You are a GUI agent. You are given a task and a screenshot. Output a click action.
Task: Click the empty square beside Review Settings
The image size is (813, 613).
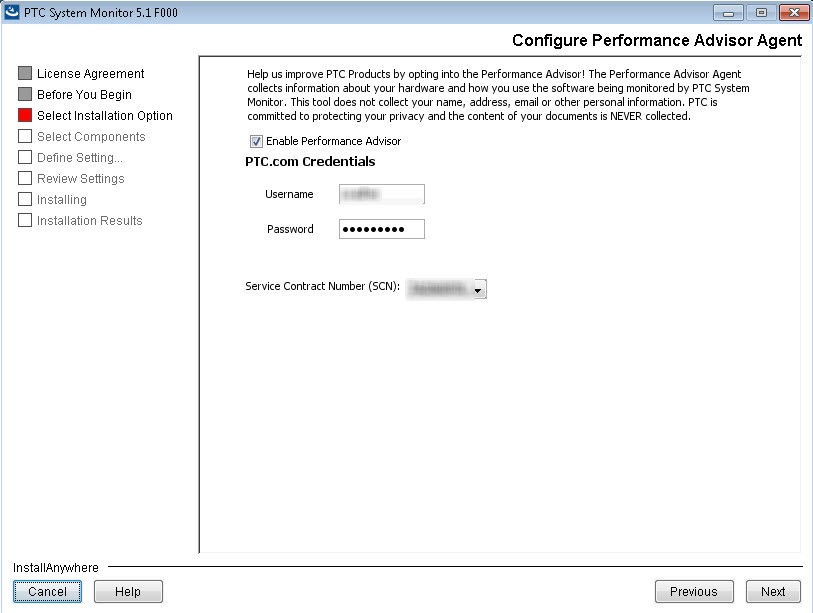click(x=25, y=178)
